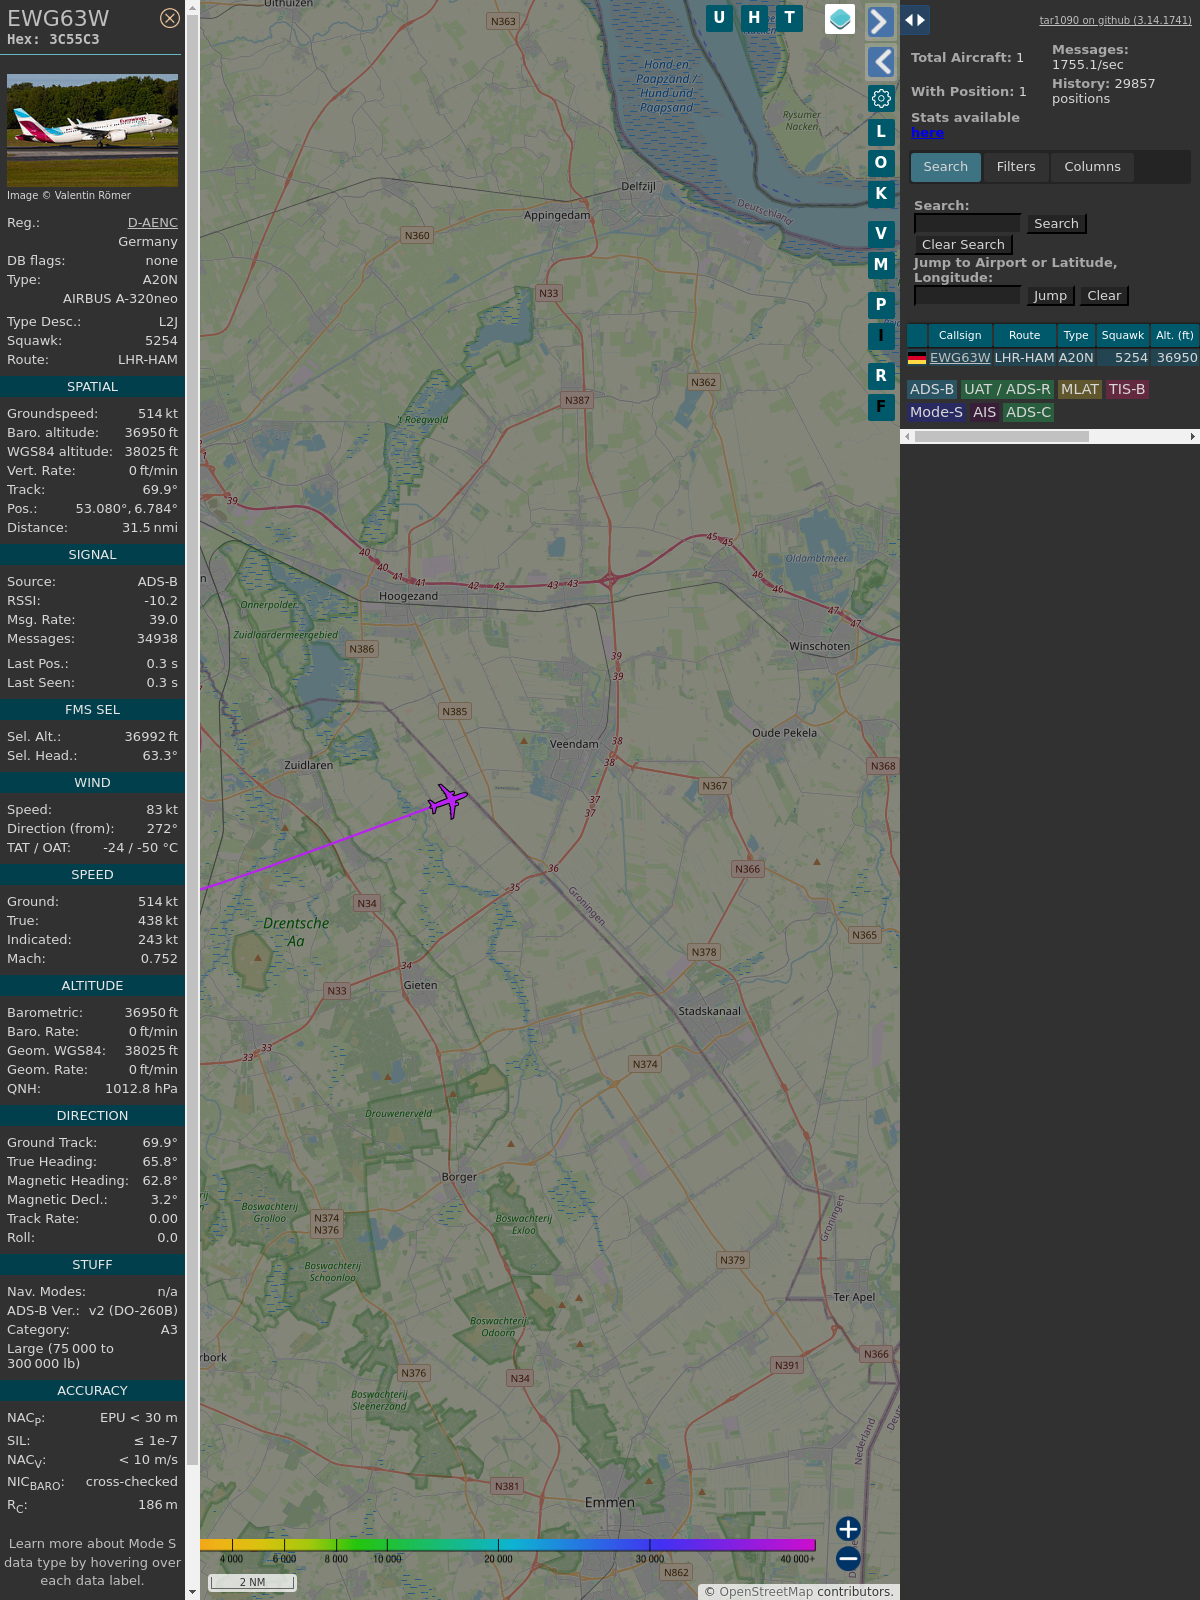Click the altitude color legend bar
The width and height of the screenshot is (1200, 1600).
click(508, 1545)
